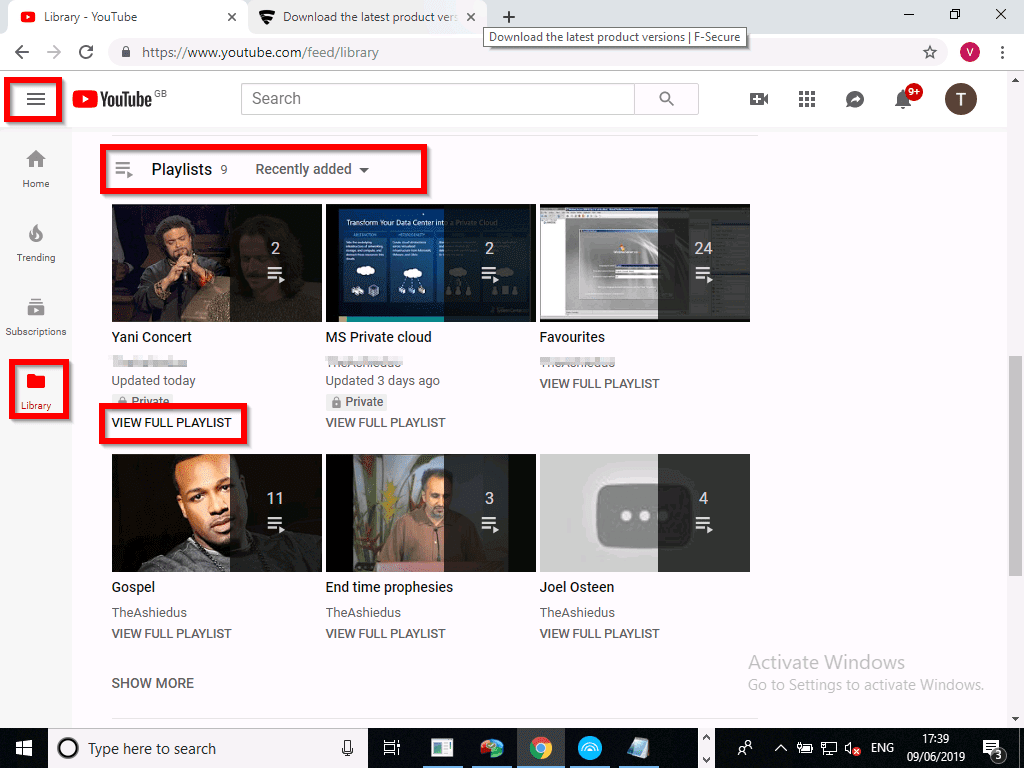Click the ENG language indicator
The image size is (1024, 768).
pyautogui.click(x=882, y=748)
